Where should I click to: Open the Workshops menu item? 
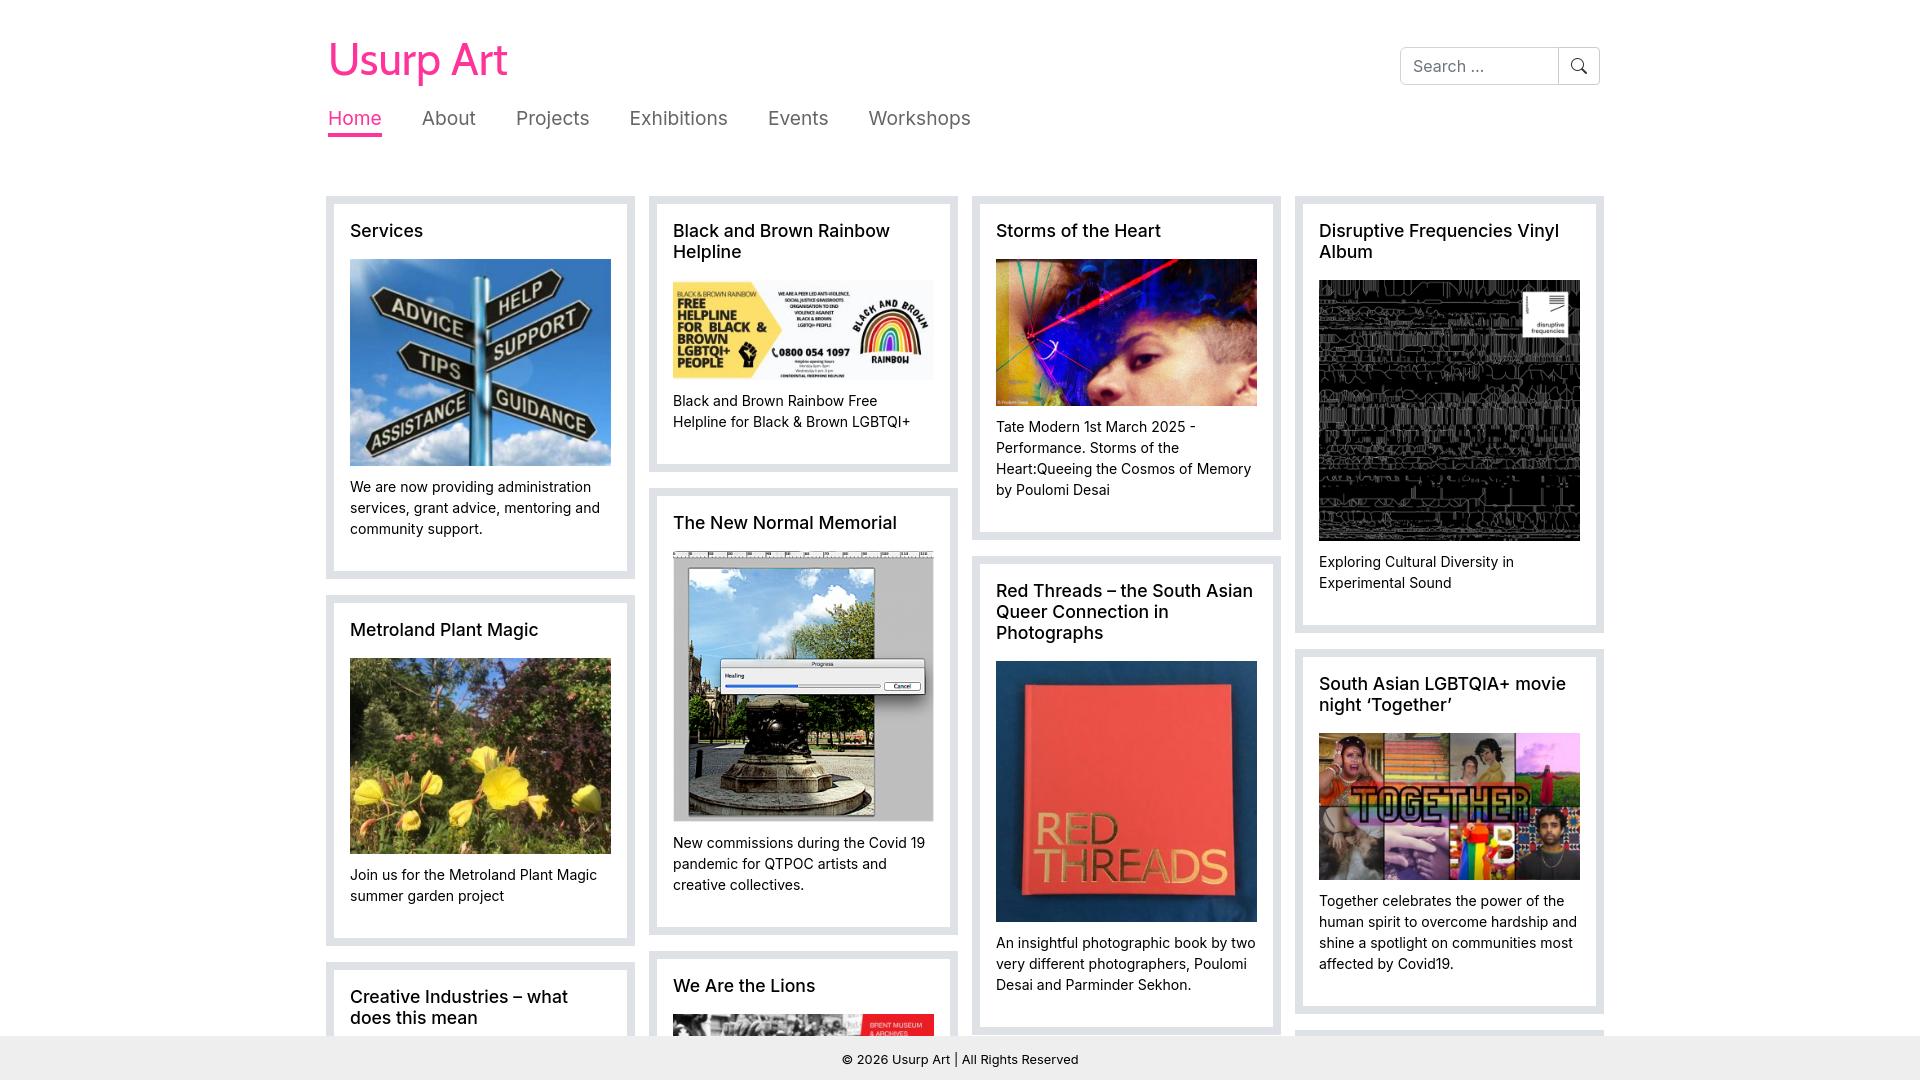point(920,118)
